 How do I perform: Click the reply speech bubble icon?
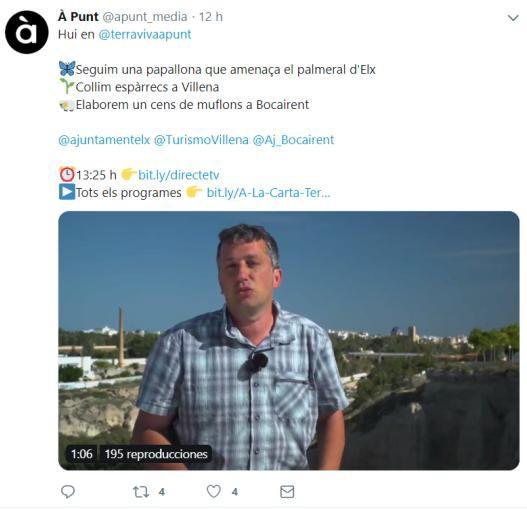coord(68,492)
